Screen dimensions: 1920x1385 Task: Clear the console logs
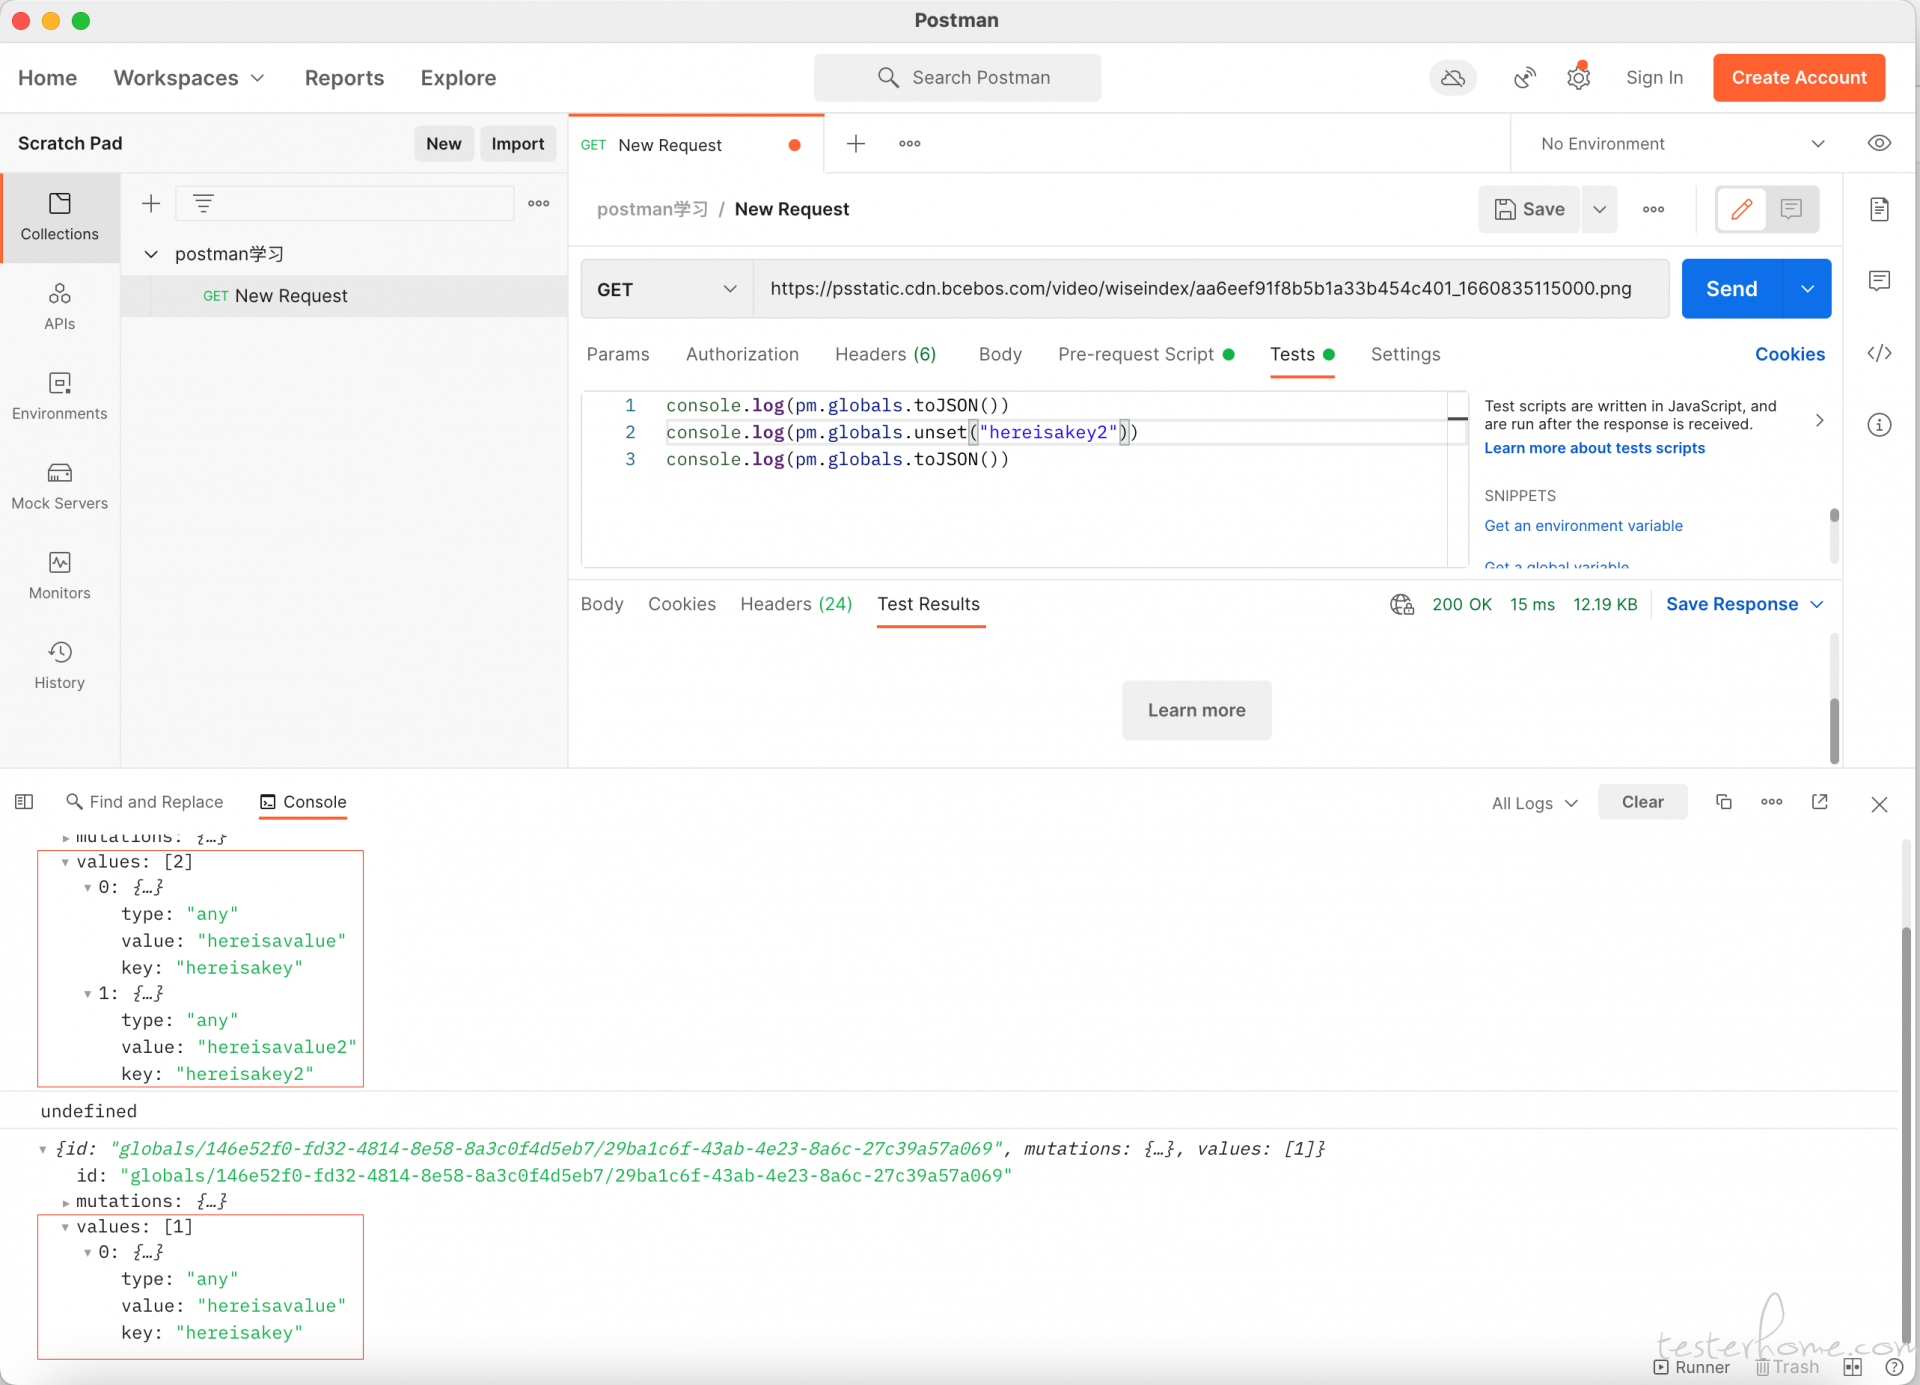tap(1642, 802)
